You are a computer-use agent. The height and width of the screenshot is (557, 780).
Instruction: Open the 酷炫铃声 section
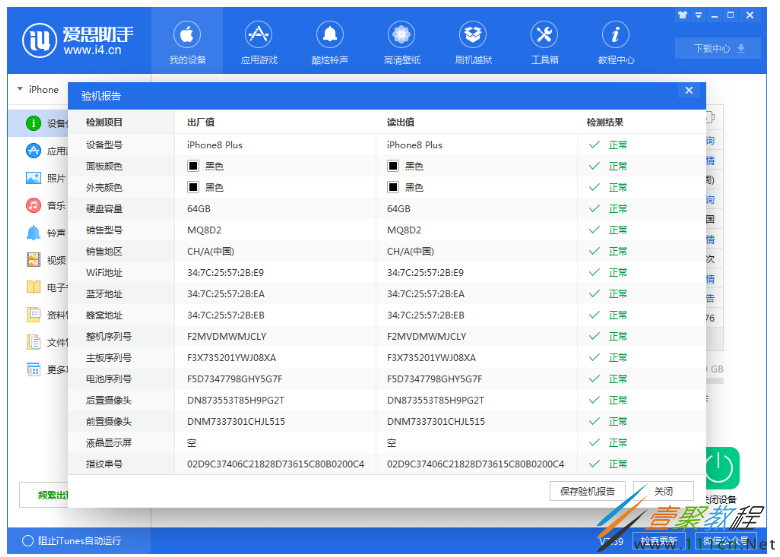330,43
